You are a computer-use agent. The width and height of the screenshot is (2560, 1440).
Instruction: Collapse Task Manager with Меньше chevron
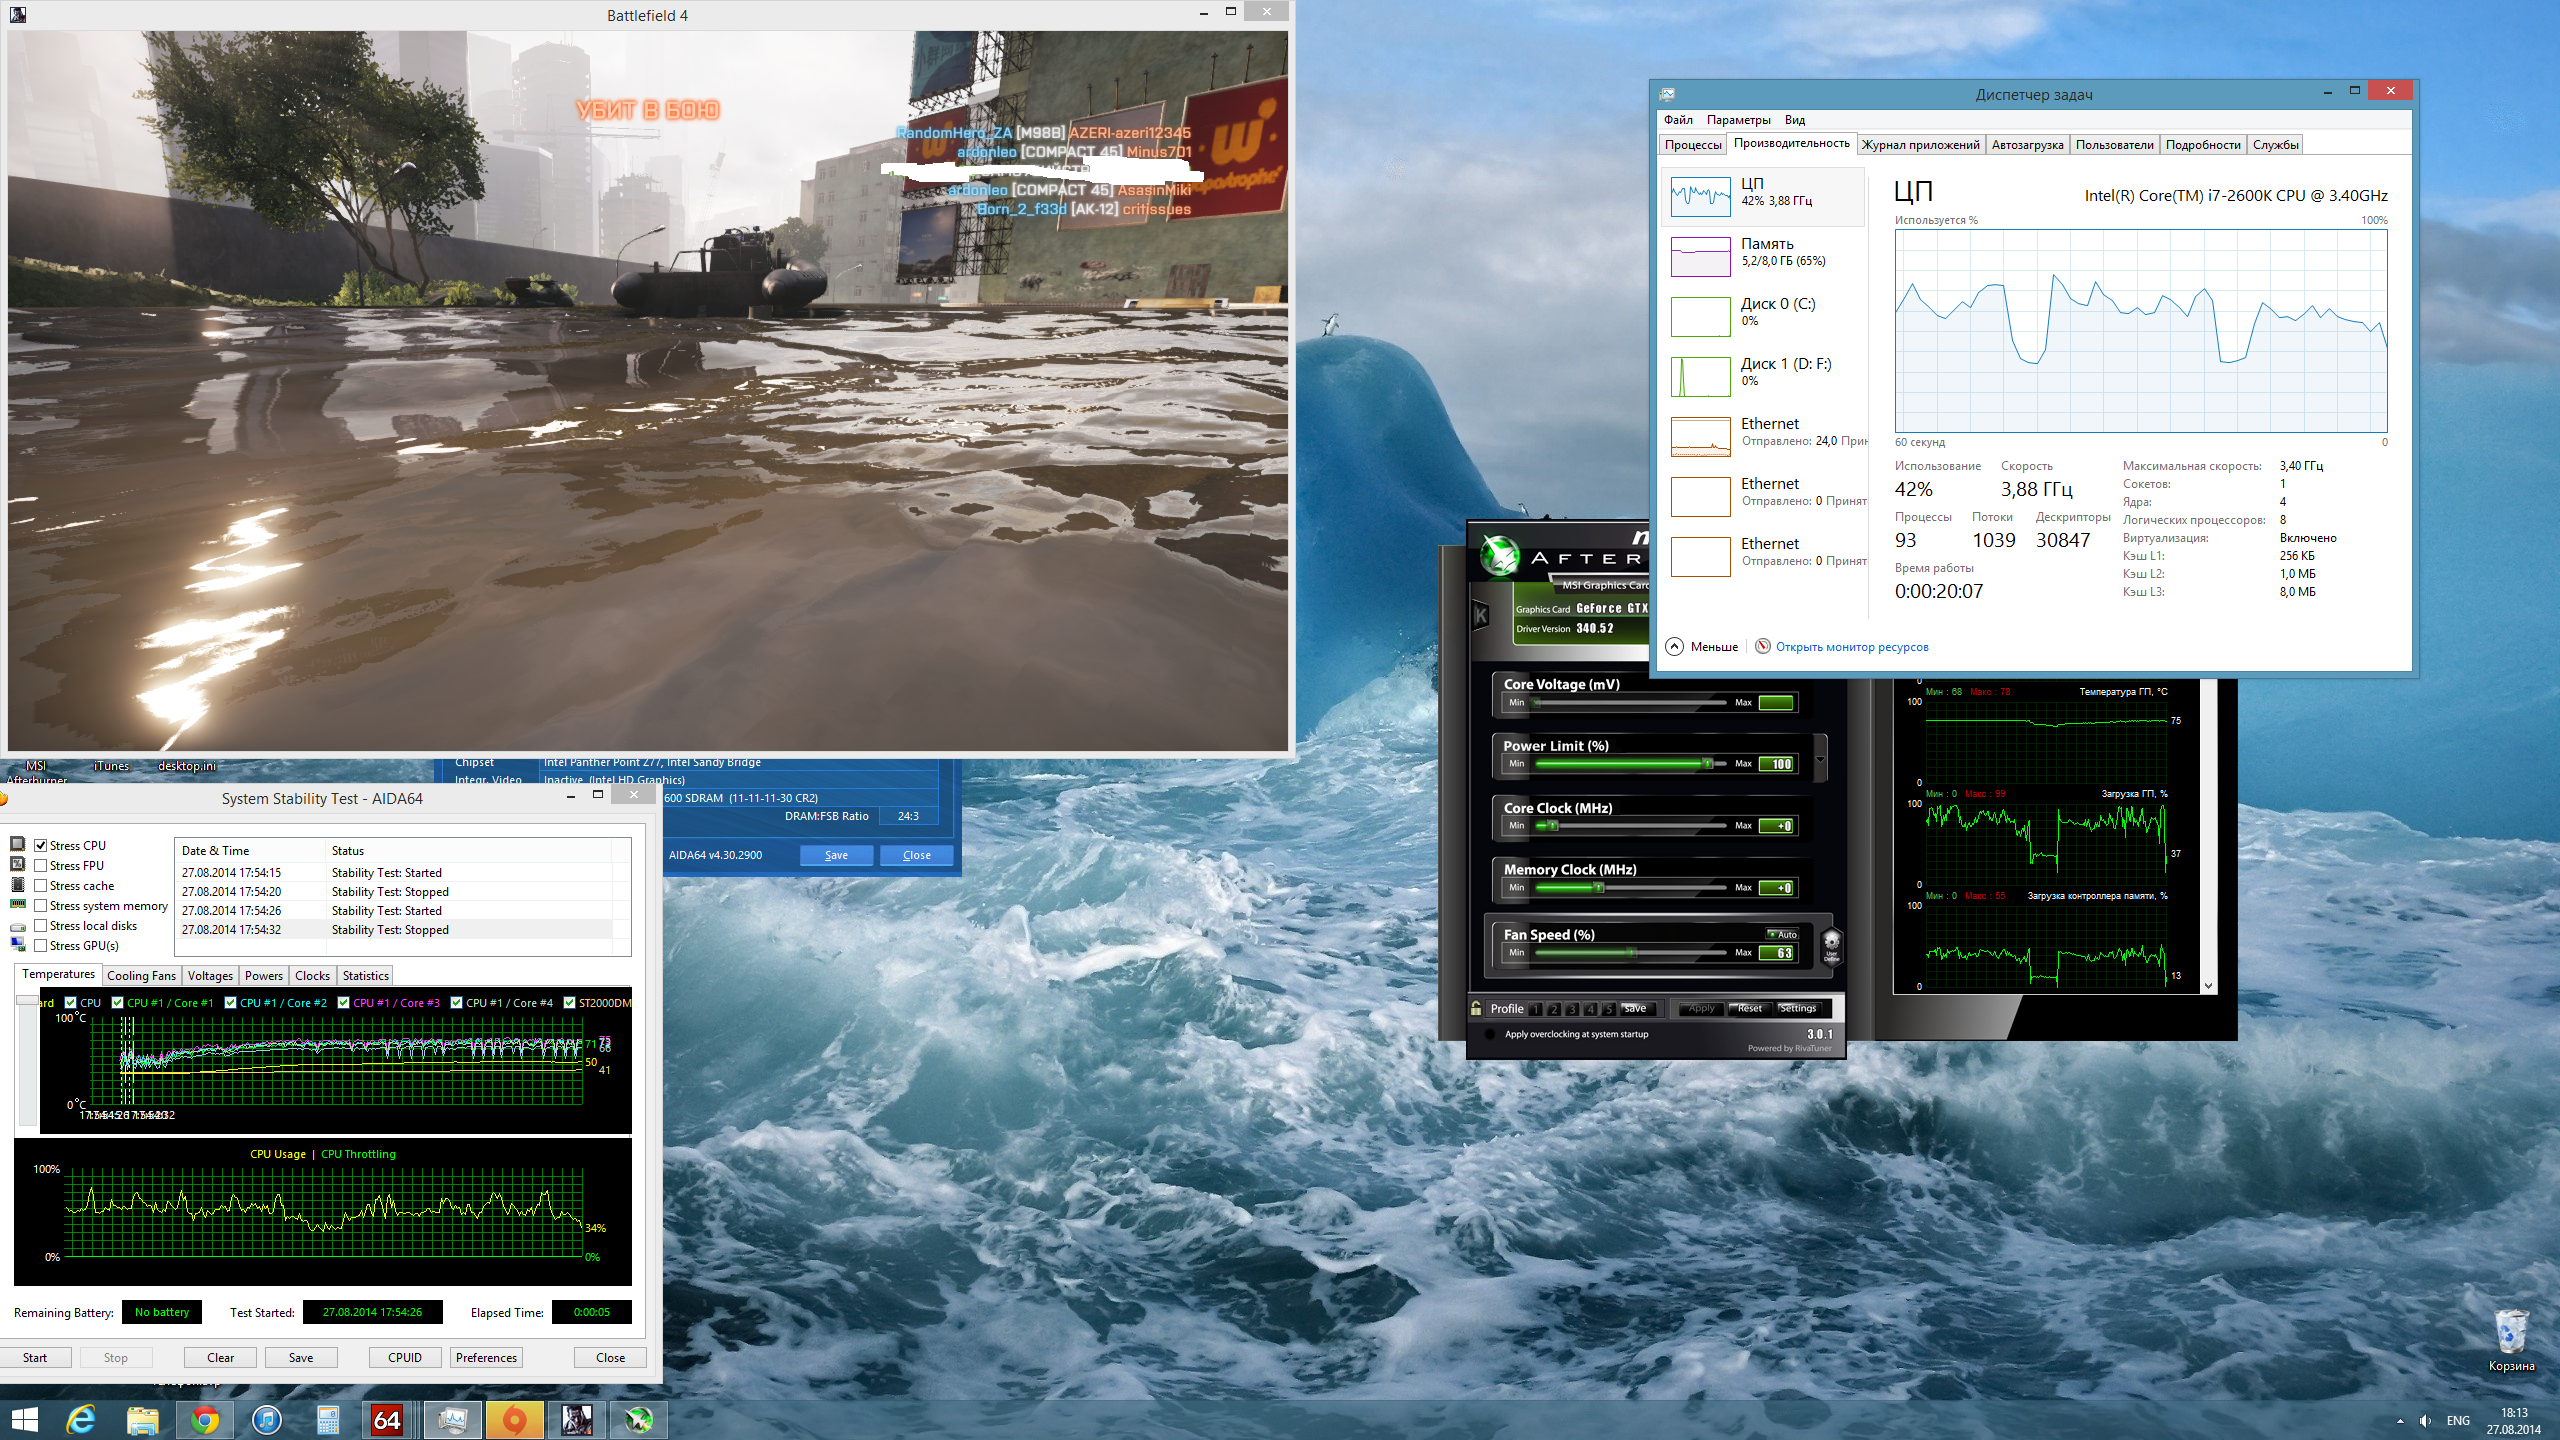pyautogui.click(x=1675, y=647)
